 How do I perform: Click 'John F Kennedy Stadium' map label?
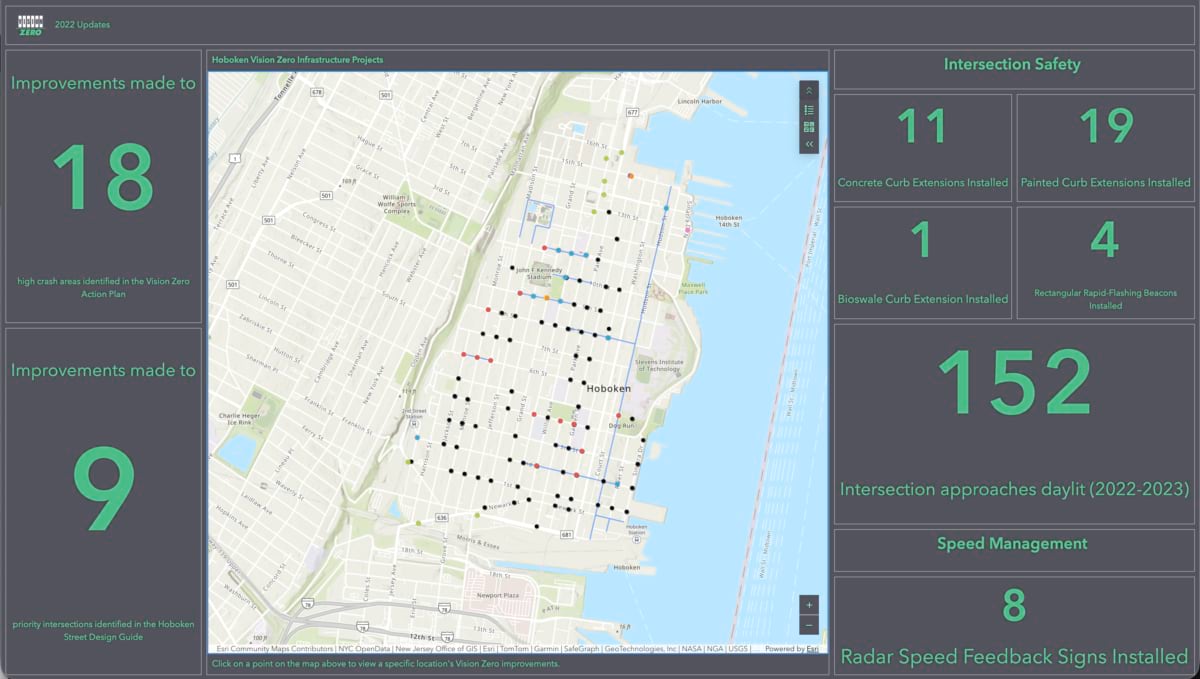[541, 273]
